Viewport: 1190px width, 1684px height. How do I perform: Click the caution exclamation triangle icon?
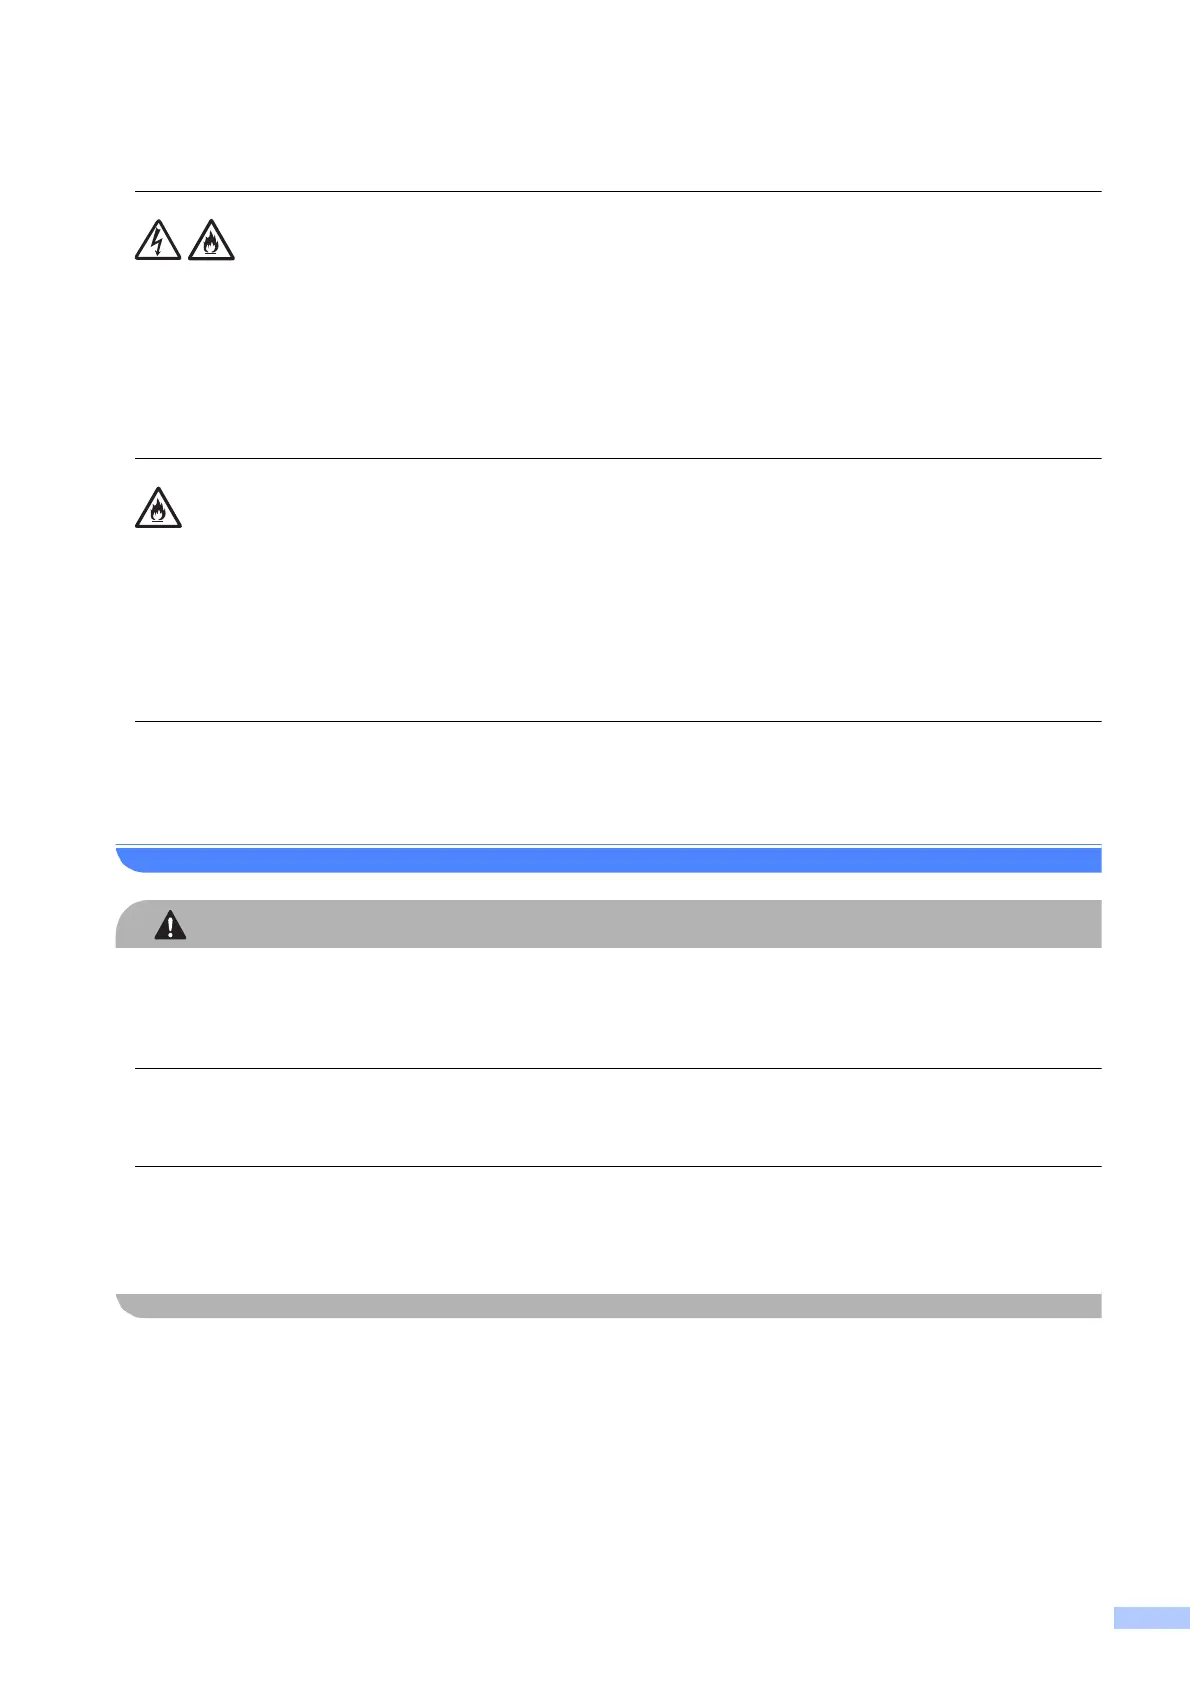(x=170, y=926)
